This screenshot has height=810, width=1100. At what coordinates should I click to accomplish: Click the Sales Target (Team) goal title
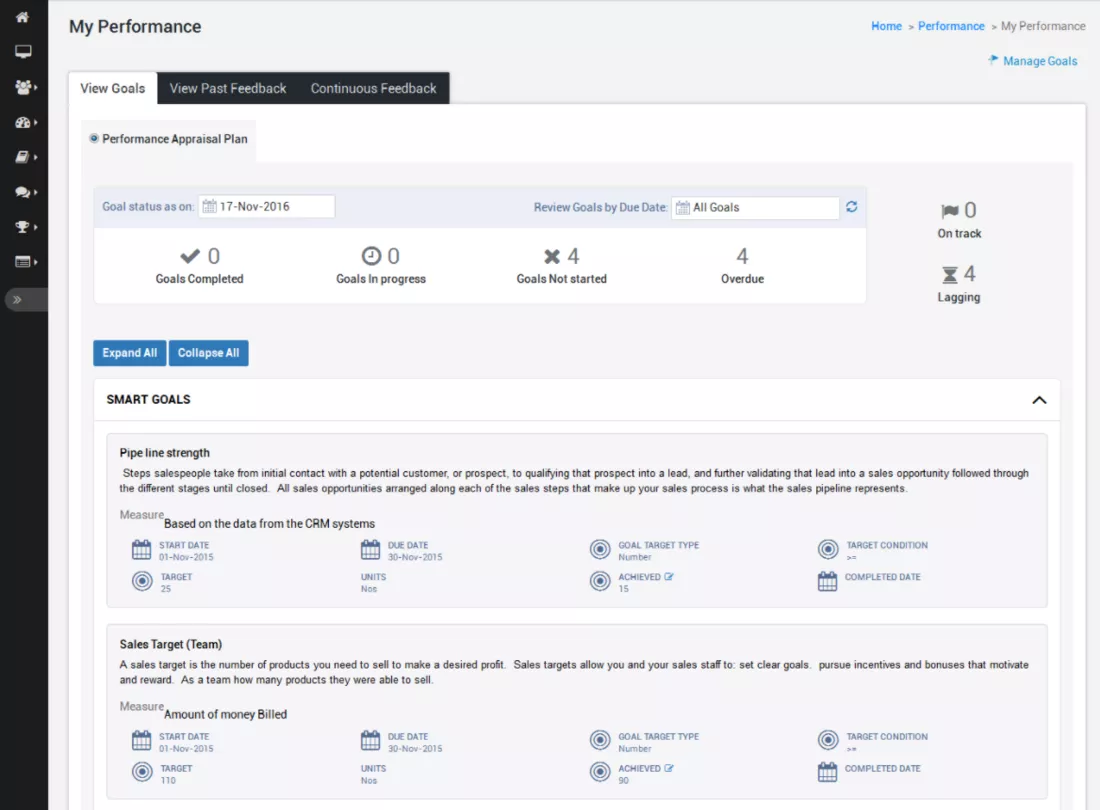[170, 644]
